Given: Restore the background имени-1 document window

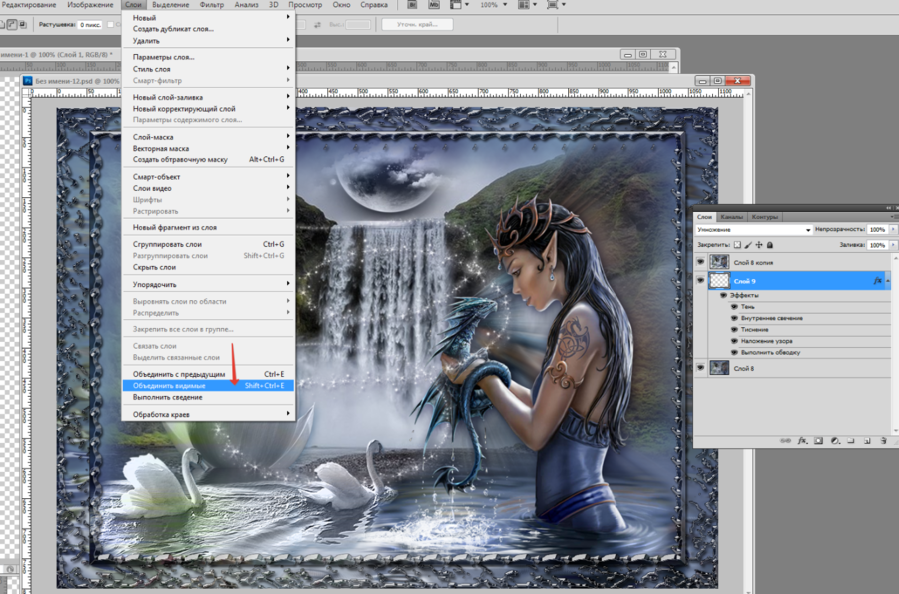Looking at the screenshot, I should tap(643, 54).
